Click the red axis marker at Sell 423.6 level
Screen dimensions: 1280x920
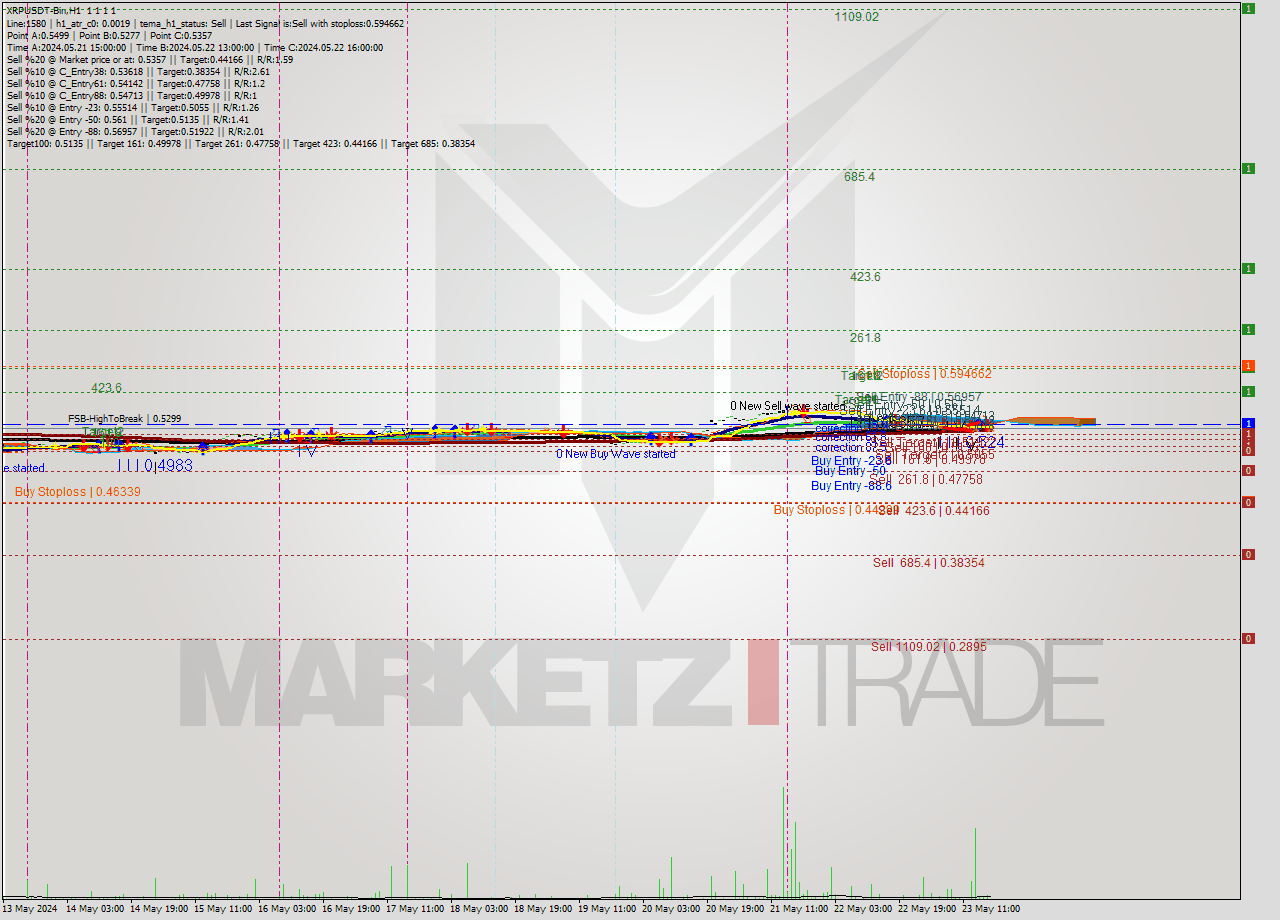1248,502
